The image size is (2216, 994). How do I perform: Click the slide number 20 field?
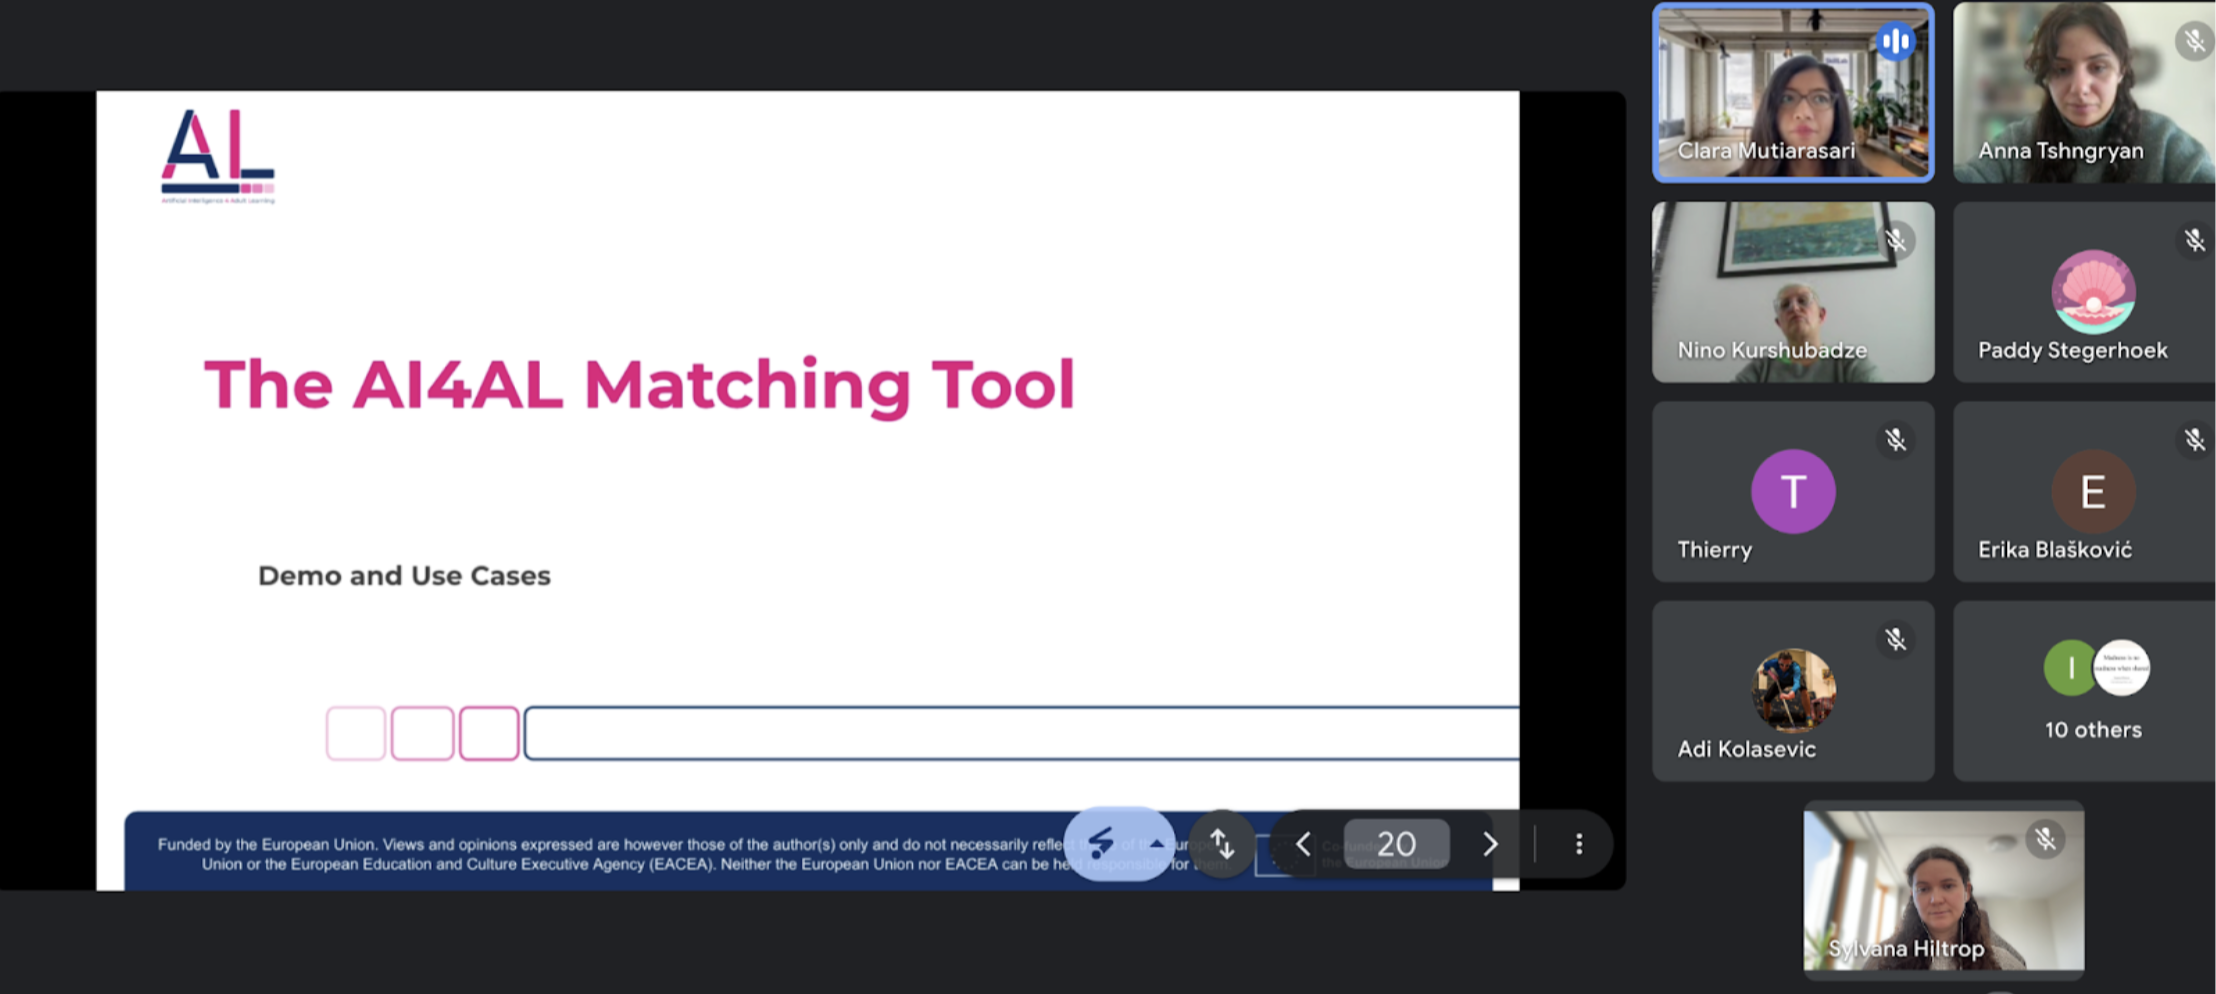[x=1396, y=844]
